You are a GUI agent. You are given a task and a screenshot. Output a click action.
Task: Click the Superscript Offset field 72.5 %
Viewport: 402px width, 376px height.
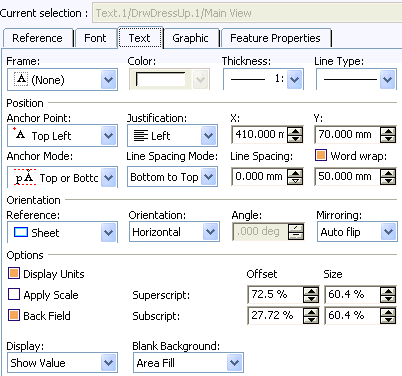[275, 294]
